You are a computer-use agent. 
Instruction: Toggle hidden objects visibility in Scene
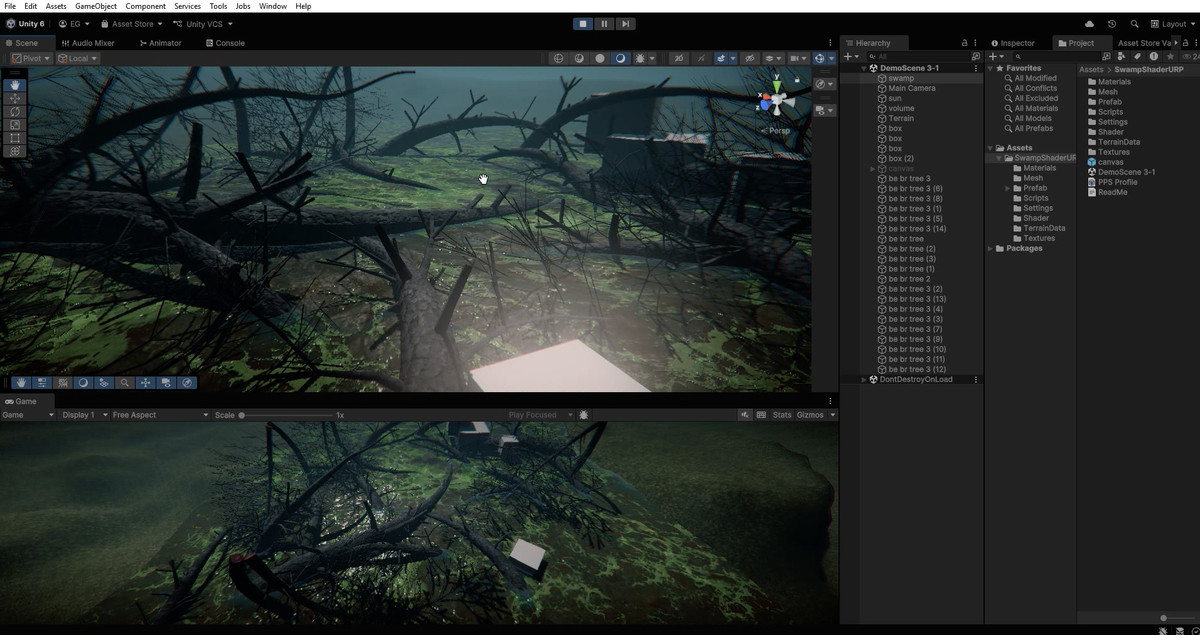pos(749,58)
